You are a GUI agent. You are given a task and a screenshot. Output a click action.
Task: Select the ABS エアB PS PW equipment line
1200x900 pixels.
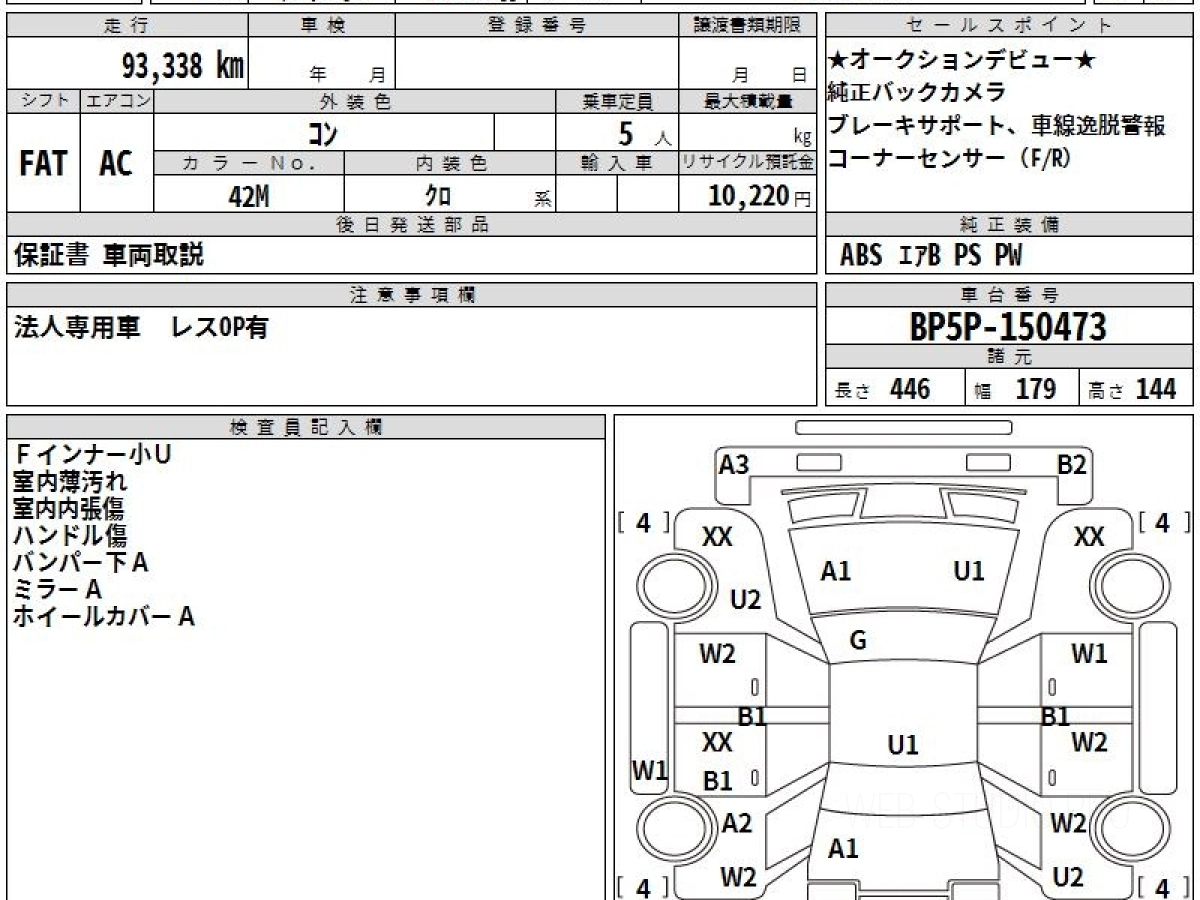tap(931, 256)
